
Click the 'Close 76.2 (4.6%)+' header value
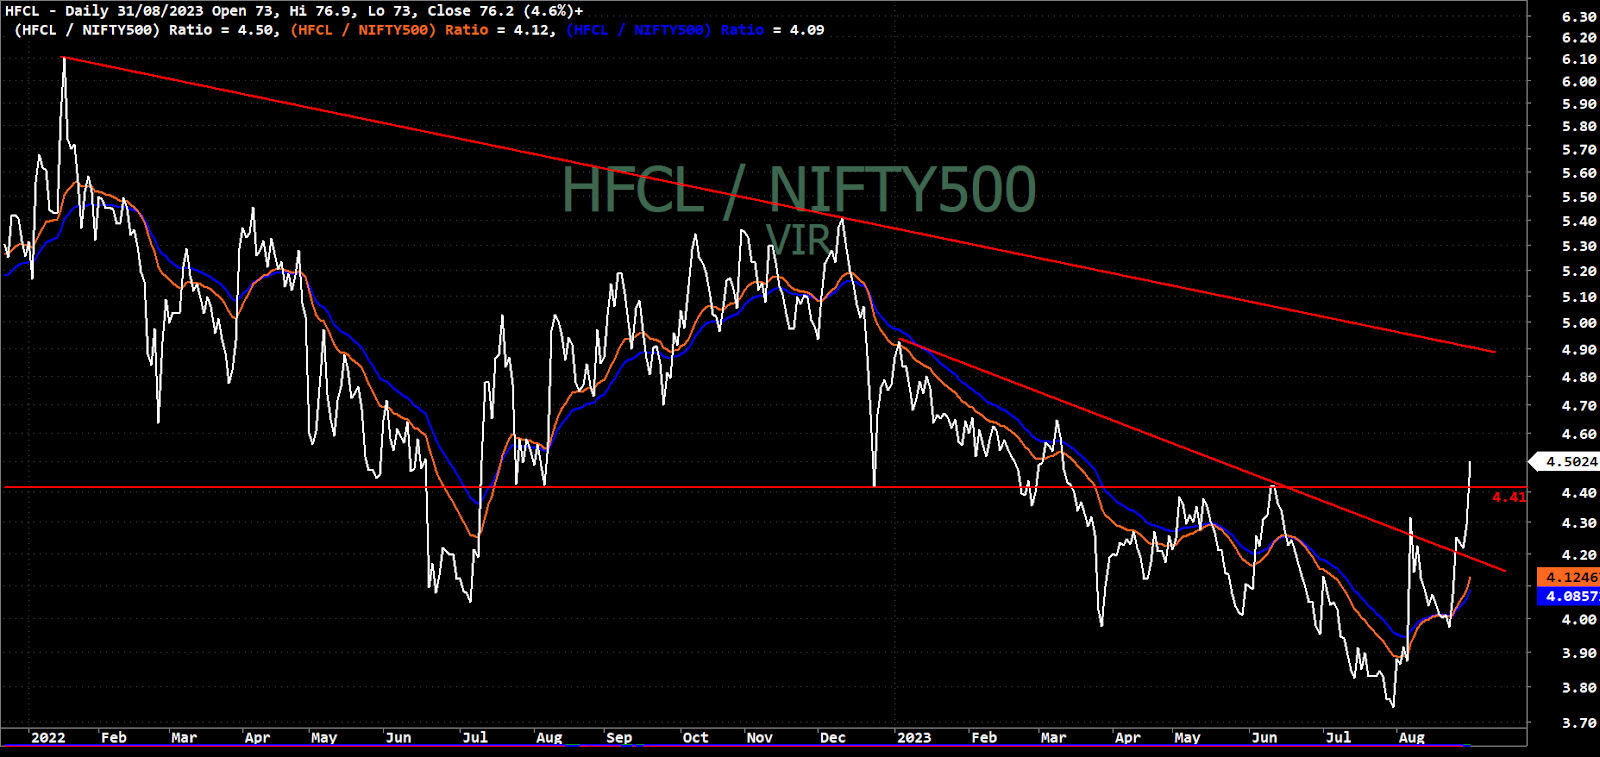505,11
